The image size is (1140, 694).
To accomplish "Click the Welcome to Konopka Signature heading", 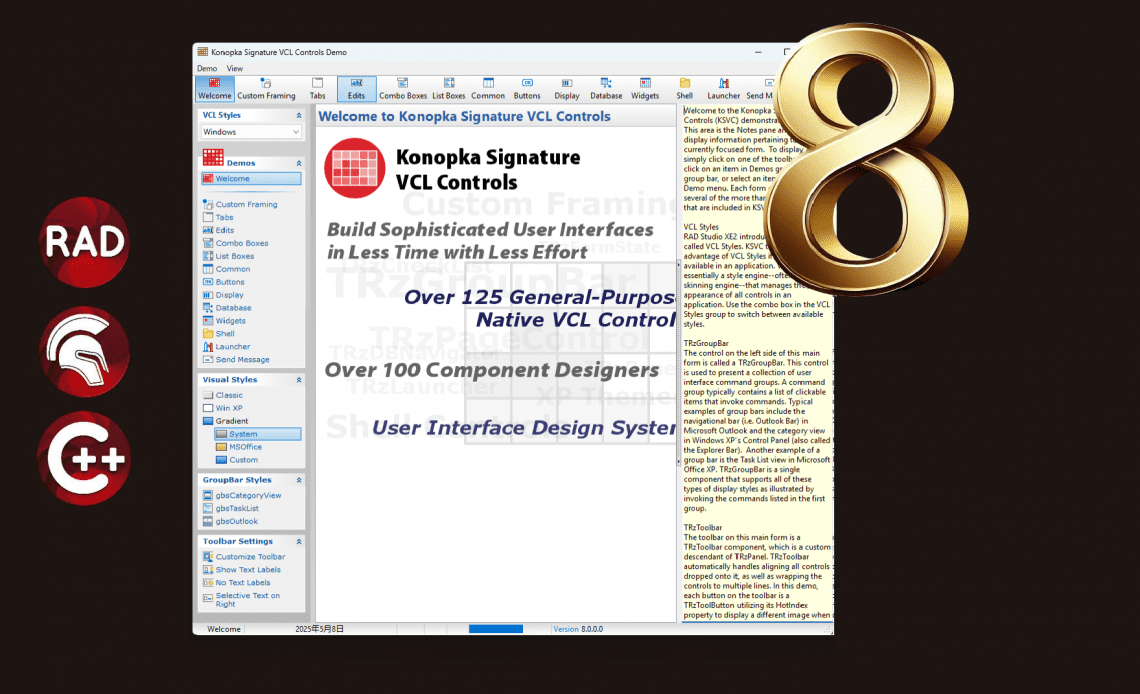I will pos(465,116).
